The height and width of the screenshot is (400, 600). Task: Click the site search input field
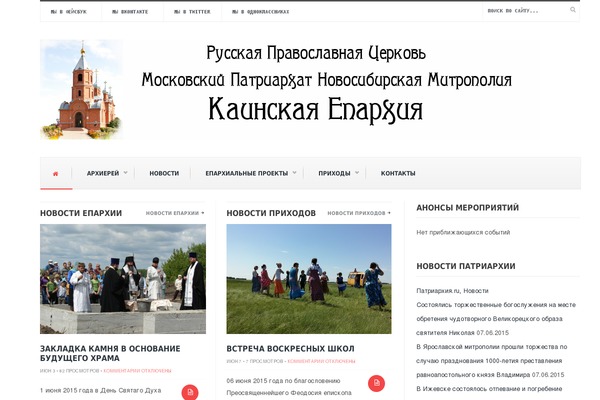tap(526, 11)
